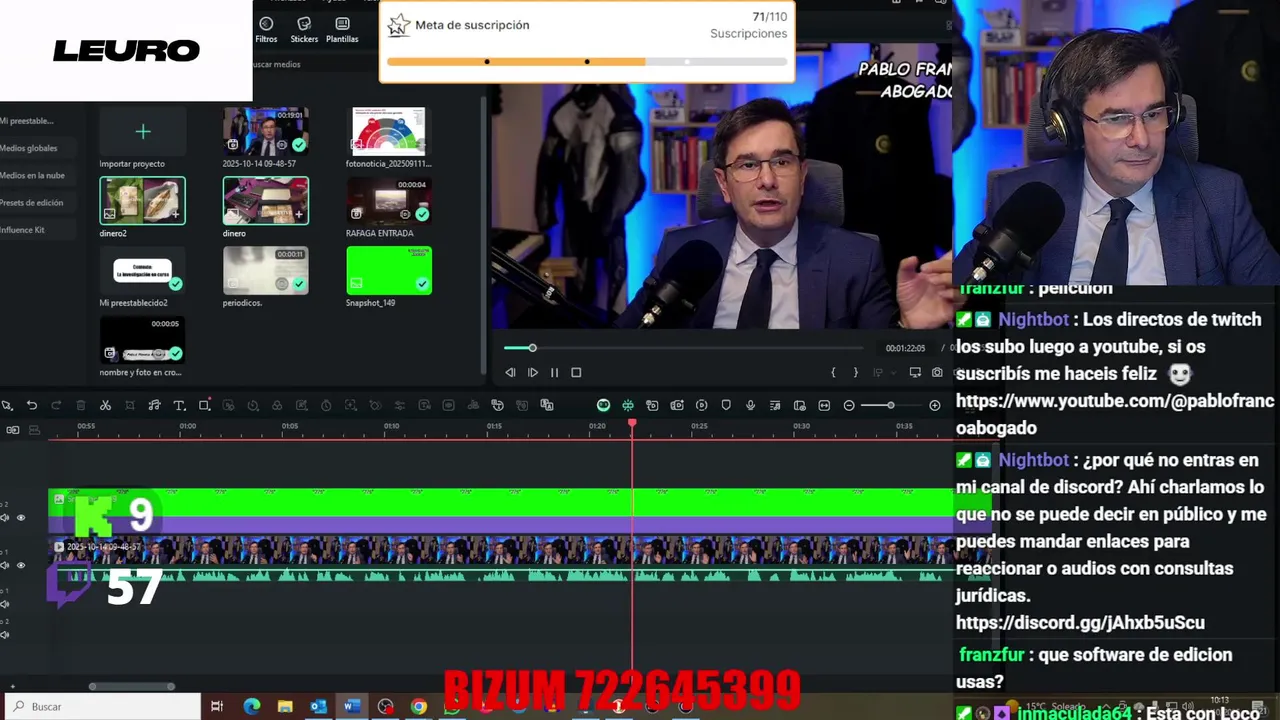Hide video track 1 with eye icon
The height and width of the screenshot is (720, 1280).
pos(21,565)
